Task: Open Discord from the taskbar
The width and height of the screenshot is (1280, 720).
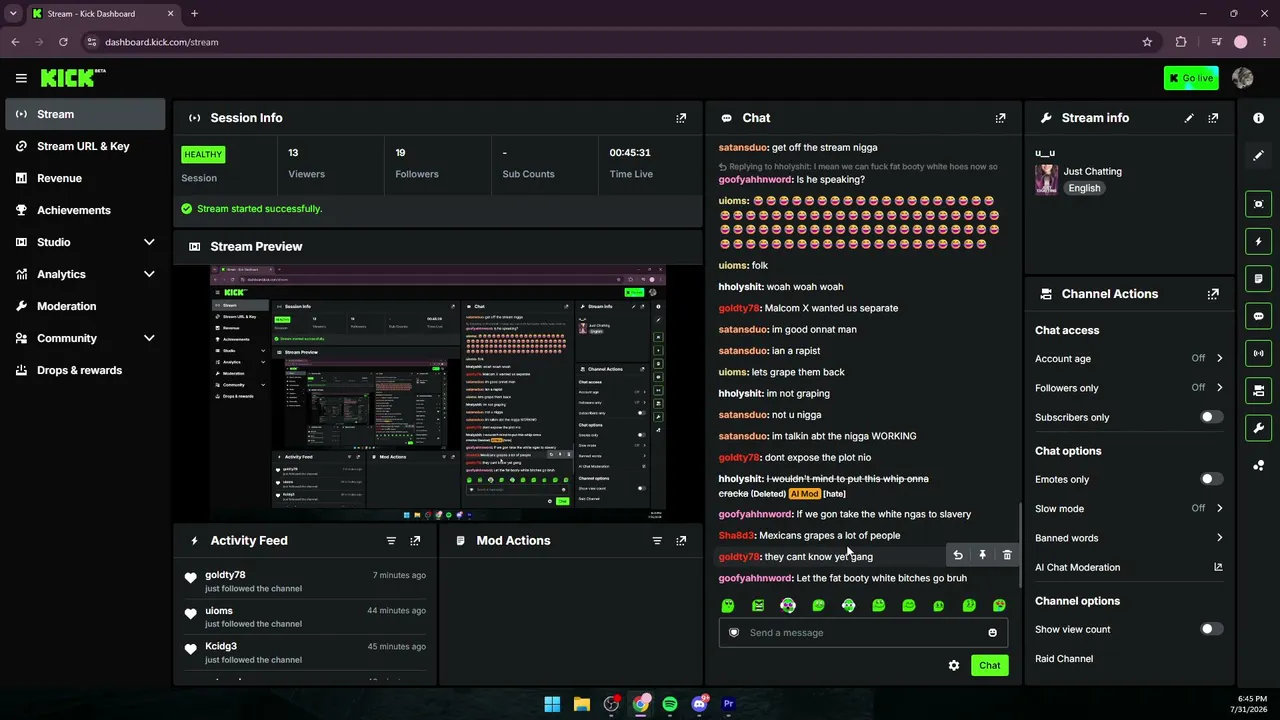Action: point(699,704)
